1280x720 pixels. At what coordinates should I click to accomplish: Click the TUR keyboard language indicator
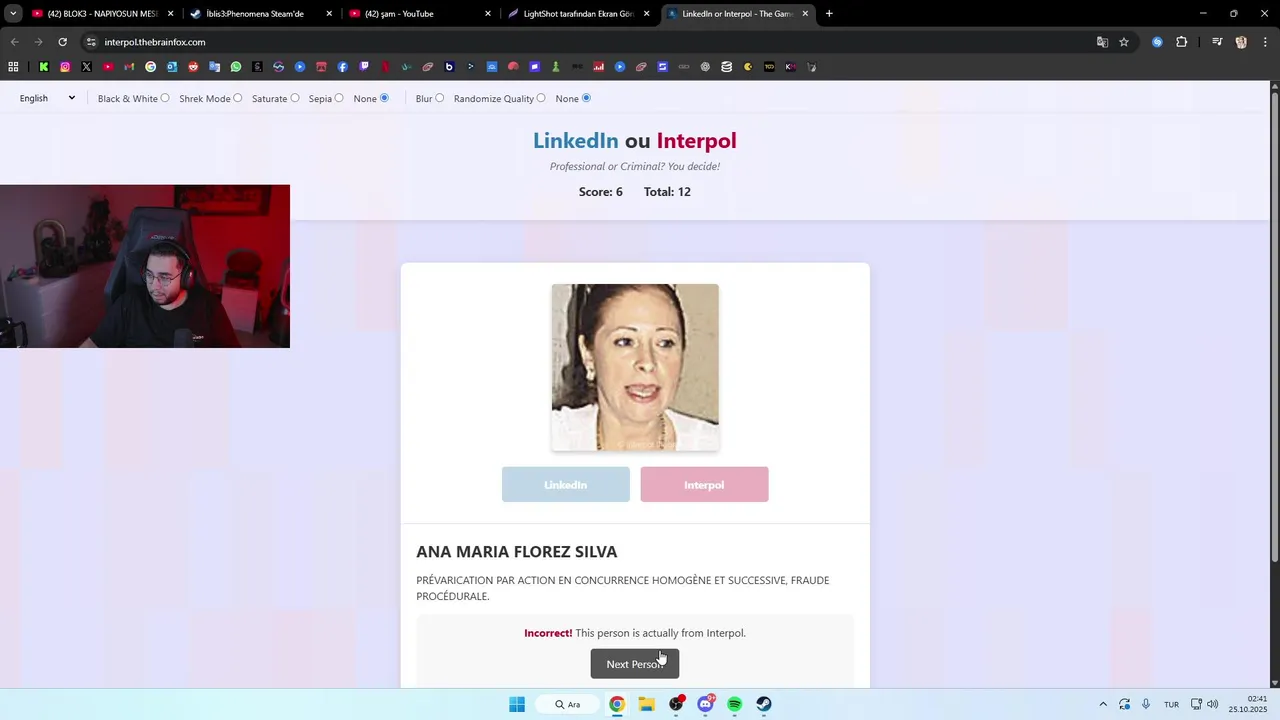pyautogui.click(x=1171, y=705)
